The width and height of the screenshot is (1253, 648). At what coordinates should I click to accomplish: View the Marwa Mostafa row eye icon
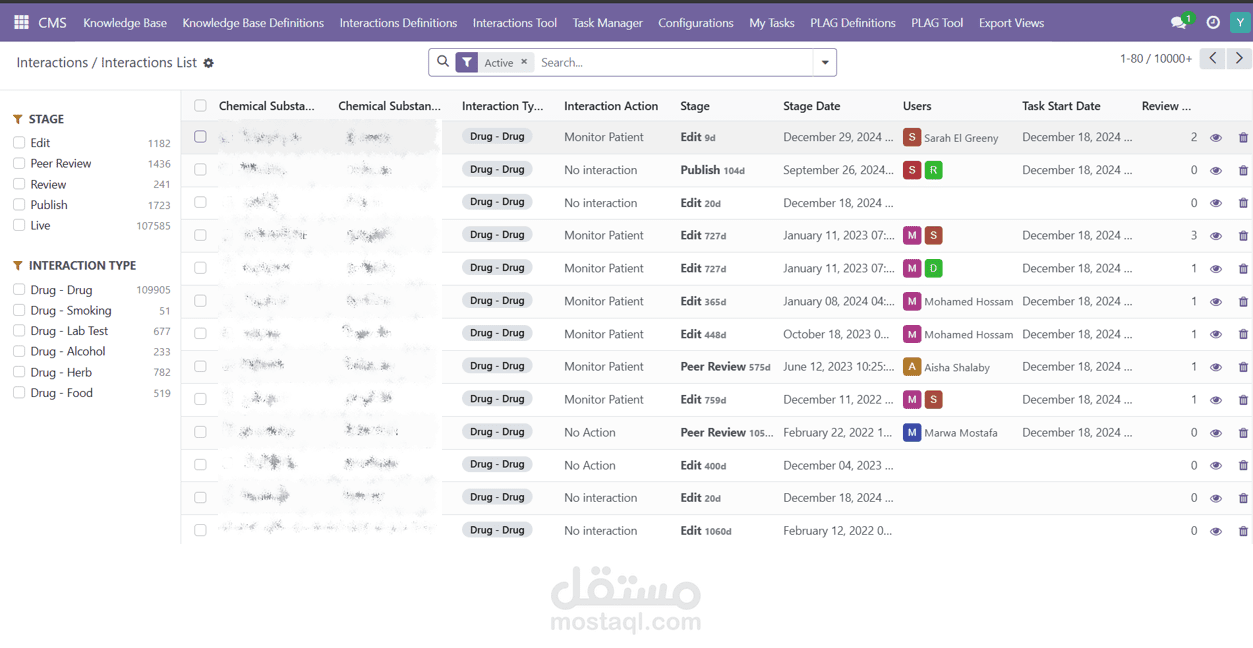click(1216, 433)
